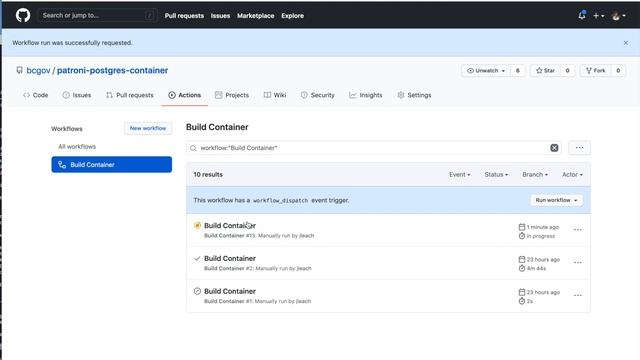Open the options menu for run #13
Viewport: 640px width, 360px height.
point(578,230)
